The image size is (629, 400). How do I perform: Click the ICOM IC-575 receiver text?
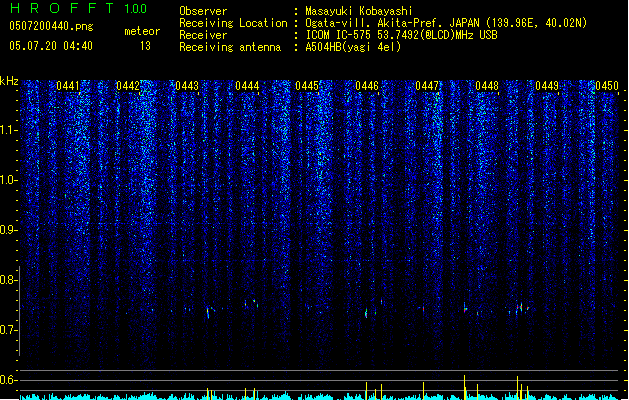coord(401,35)
